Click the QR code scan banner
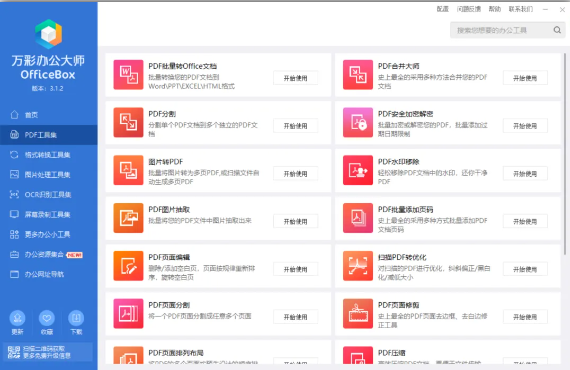The image size is (570, 370). [x=48, y=352]
